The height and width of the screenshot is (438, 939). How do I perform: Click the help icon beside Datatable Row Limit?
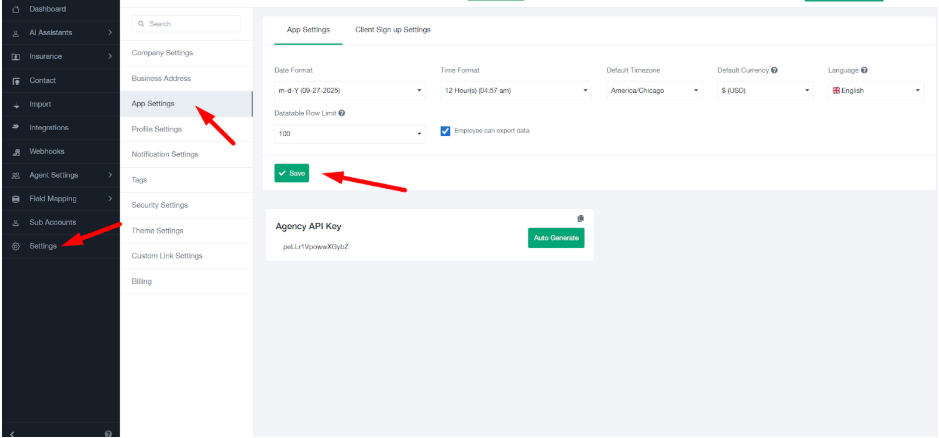(x=342, y=113)
